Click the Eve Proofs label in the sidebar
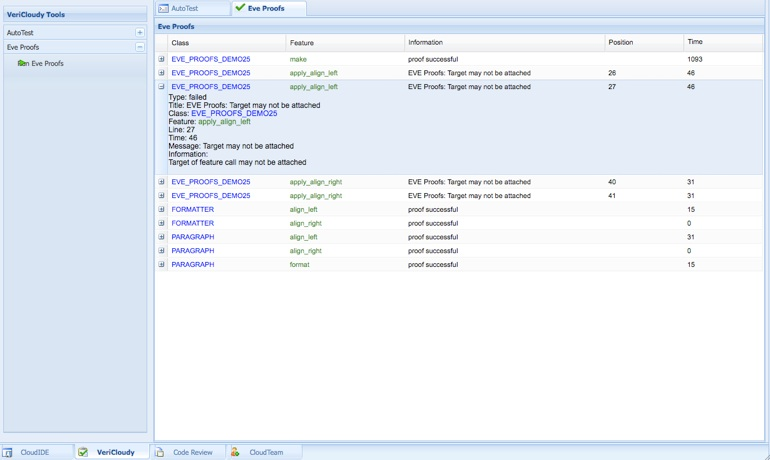This screenshot has height=460, width=770. pos(23,47)
